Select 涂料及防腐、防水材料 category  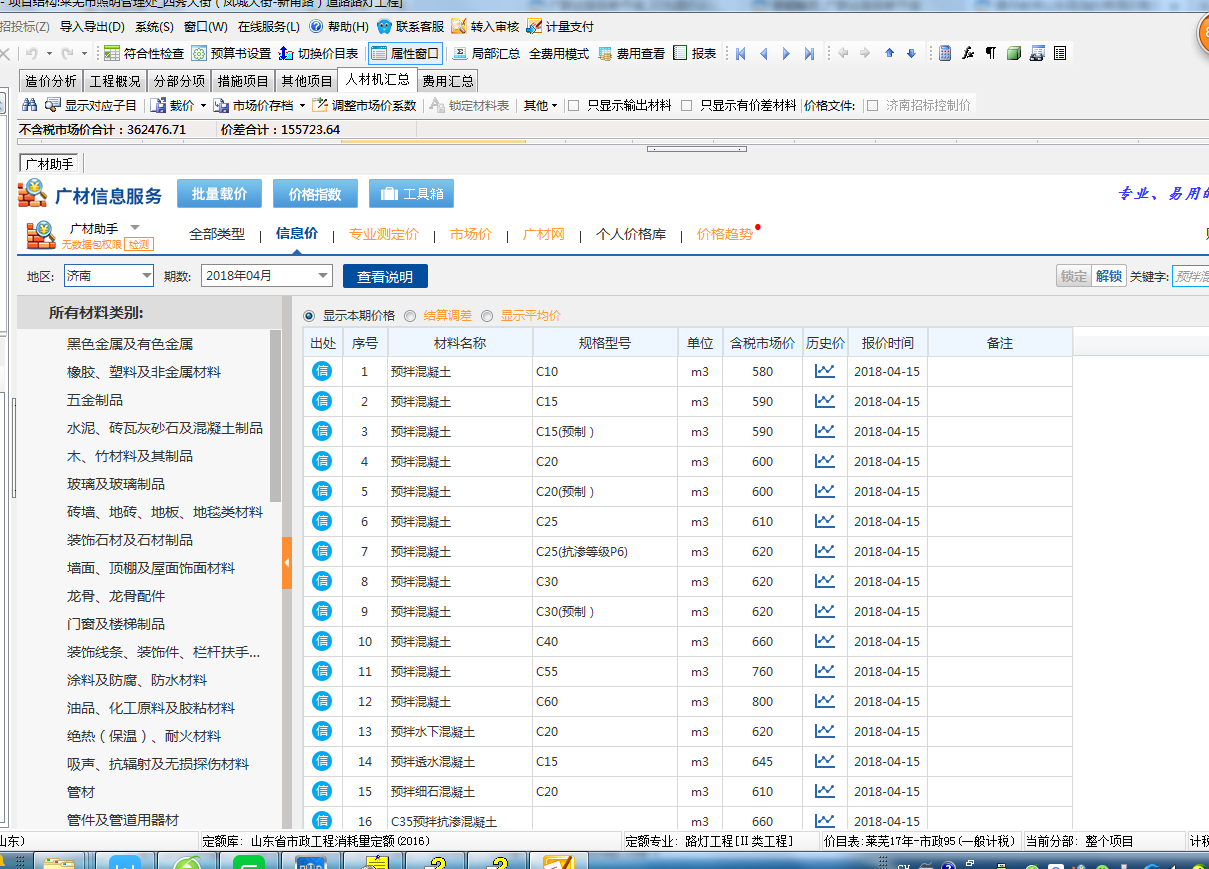pos(137,680)
